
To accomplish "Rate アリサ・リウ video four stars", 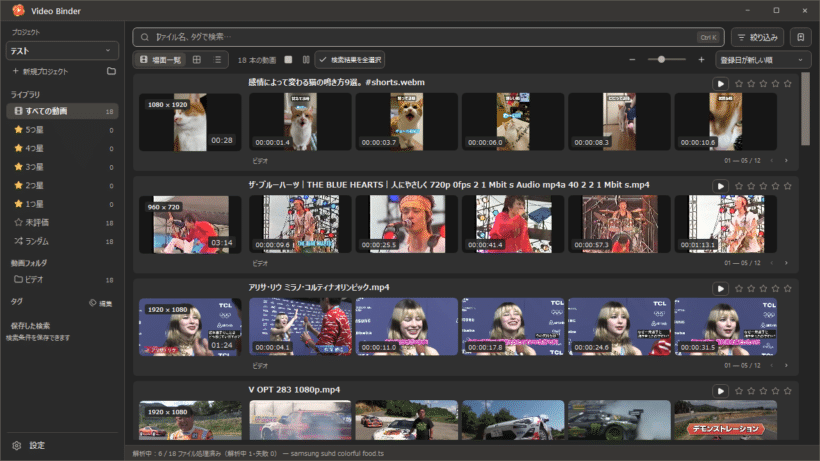I will [x=776, y=289].
